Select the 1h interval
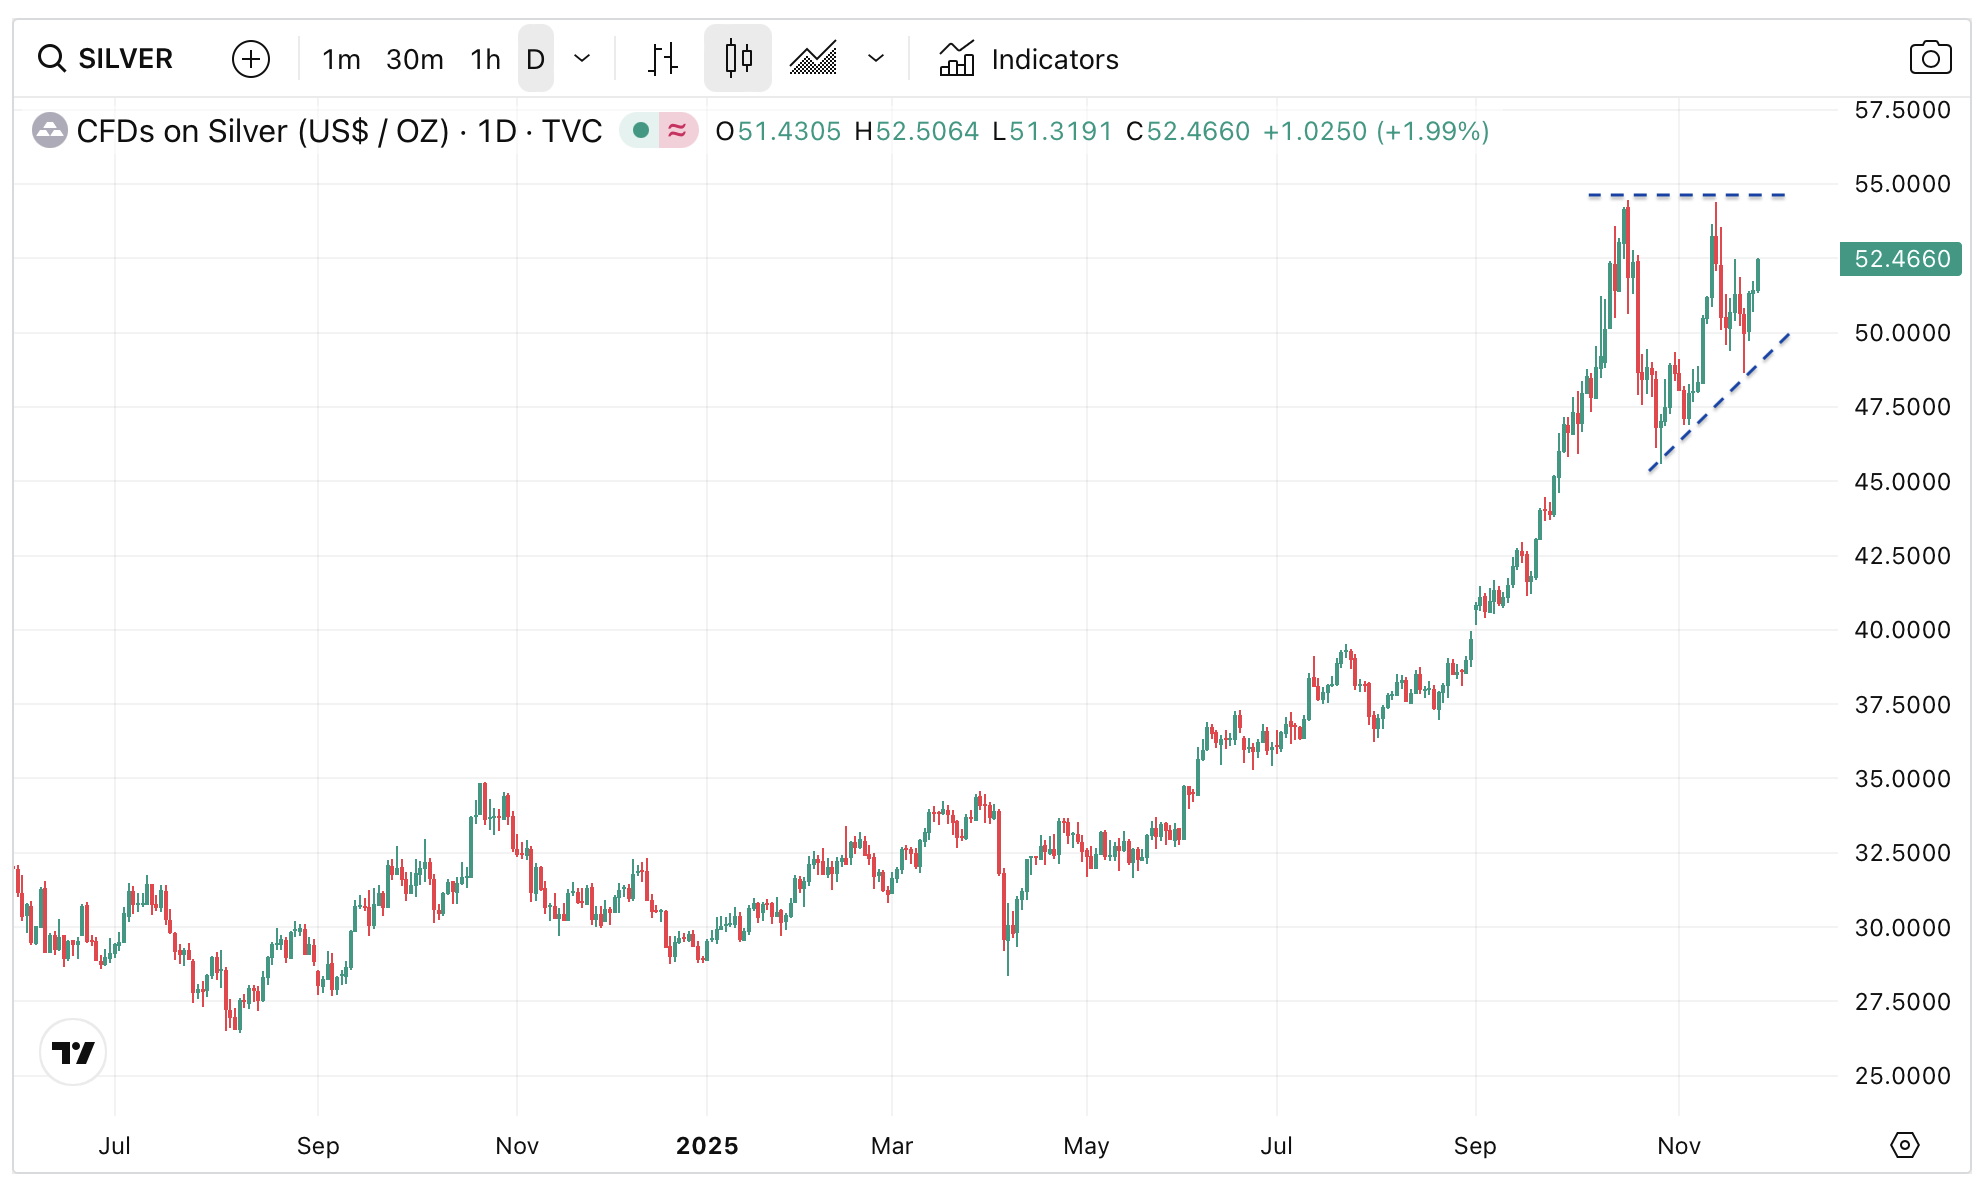The image size is (1984, 1186). 485,59
